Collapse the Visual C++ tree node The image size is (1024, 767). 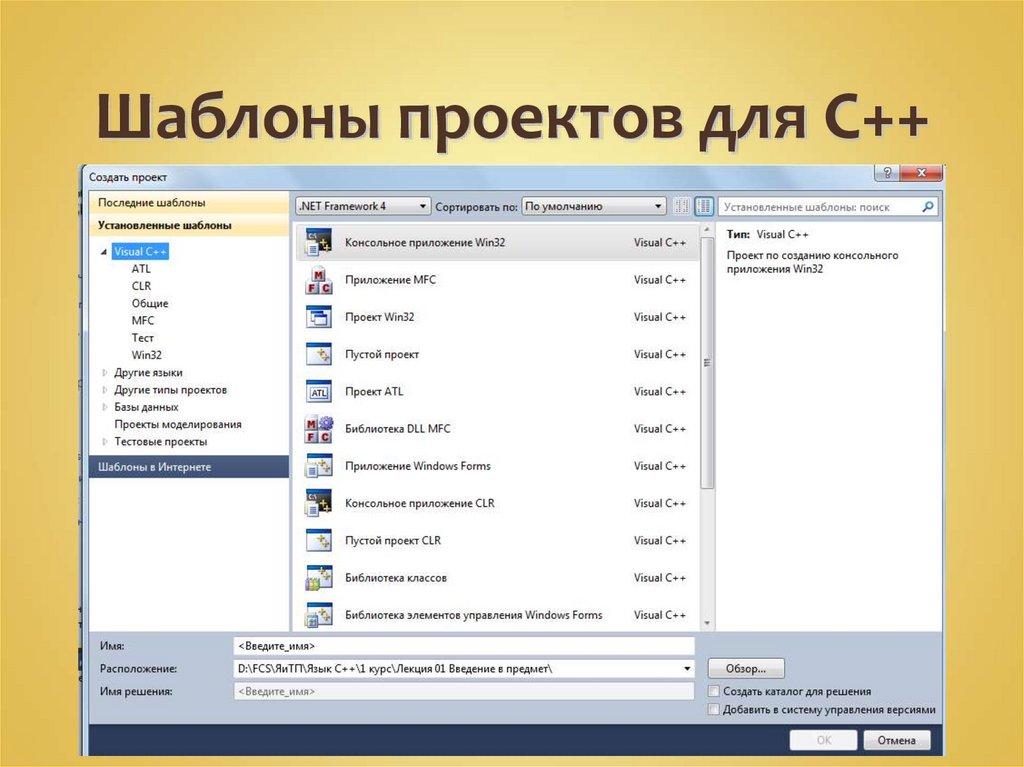(x=104, y=252)
